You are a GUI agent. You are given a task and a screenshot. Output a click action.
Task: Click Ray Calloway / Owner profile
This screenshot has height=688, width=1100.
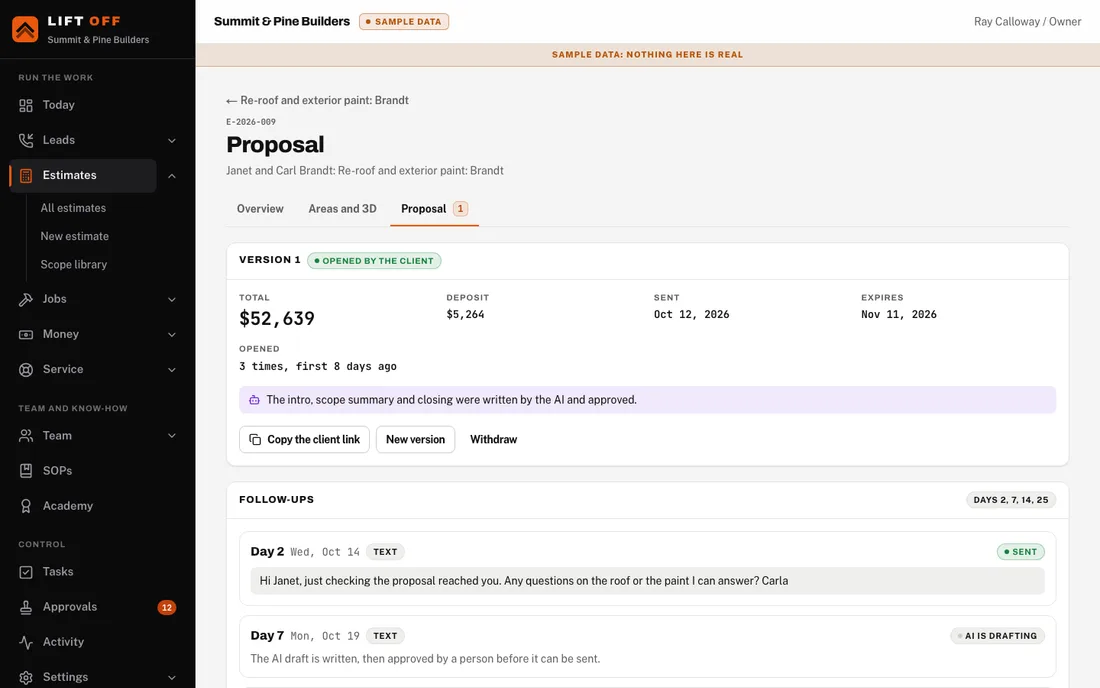[x=1027, y=22]
